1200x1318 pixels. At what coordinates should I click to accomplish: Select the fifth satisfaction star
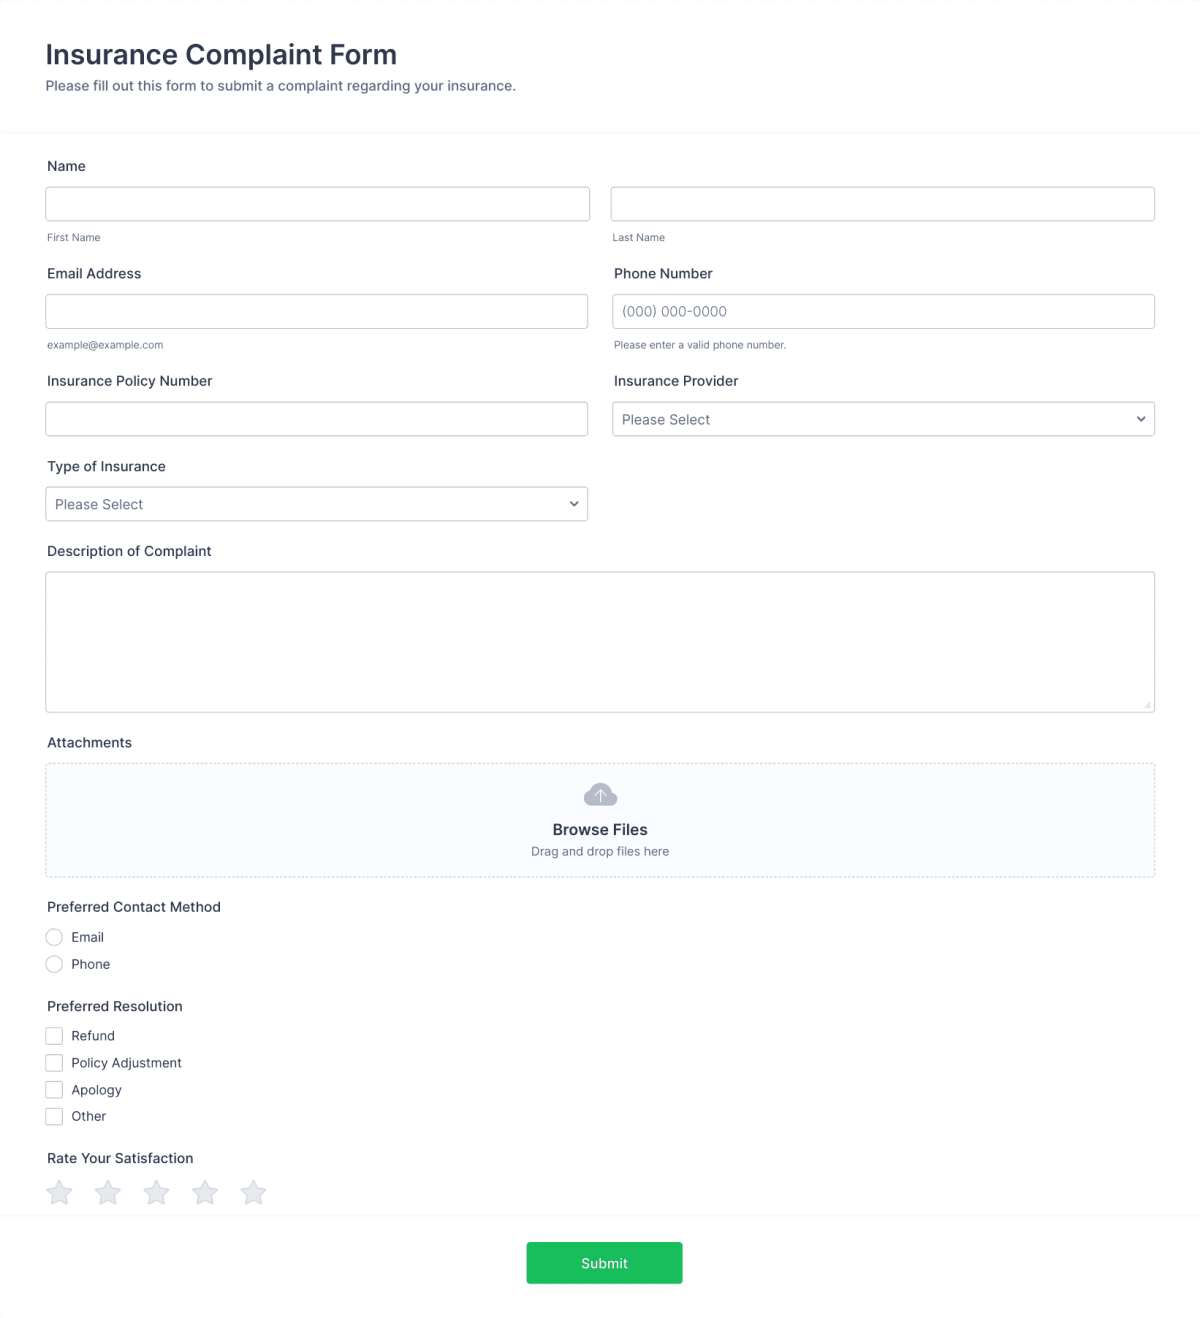coord(253,1192)
